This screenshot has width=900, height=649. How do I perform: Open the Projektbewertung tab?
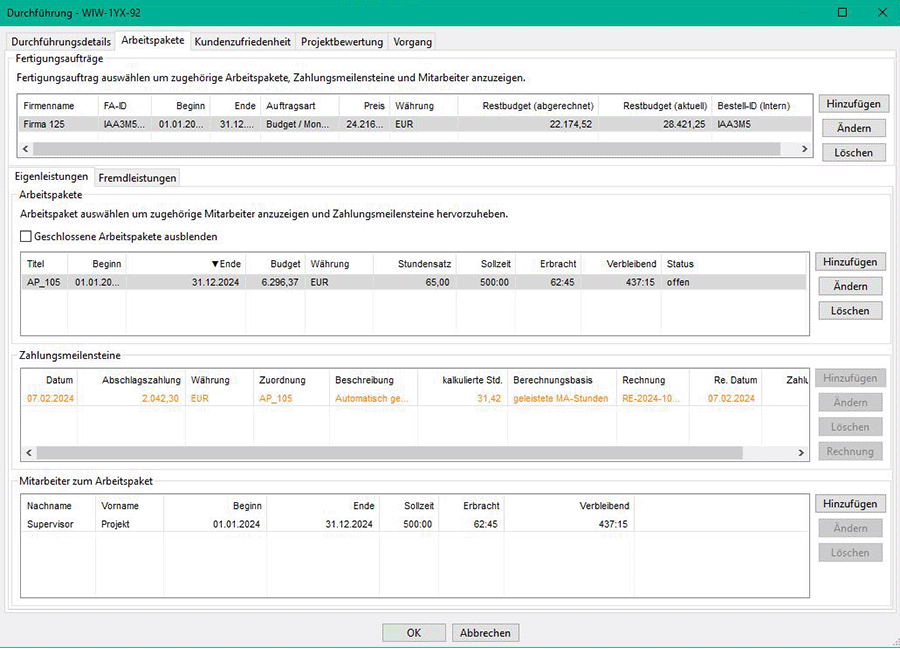coord(342,41)
